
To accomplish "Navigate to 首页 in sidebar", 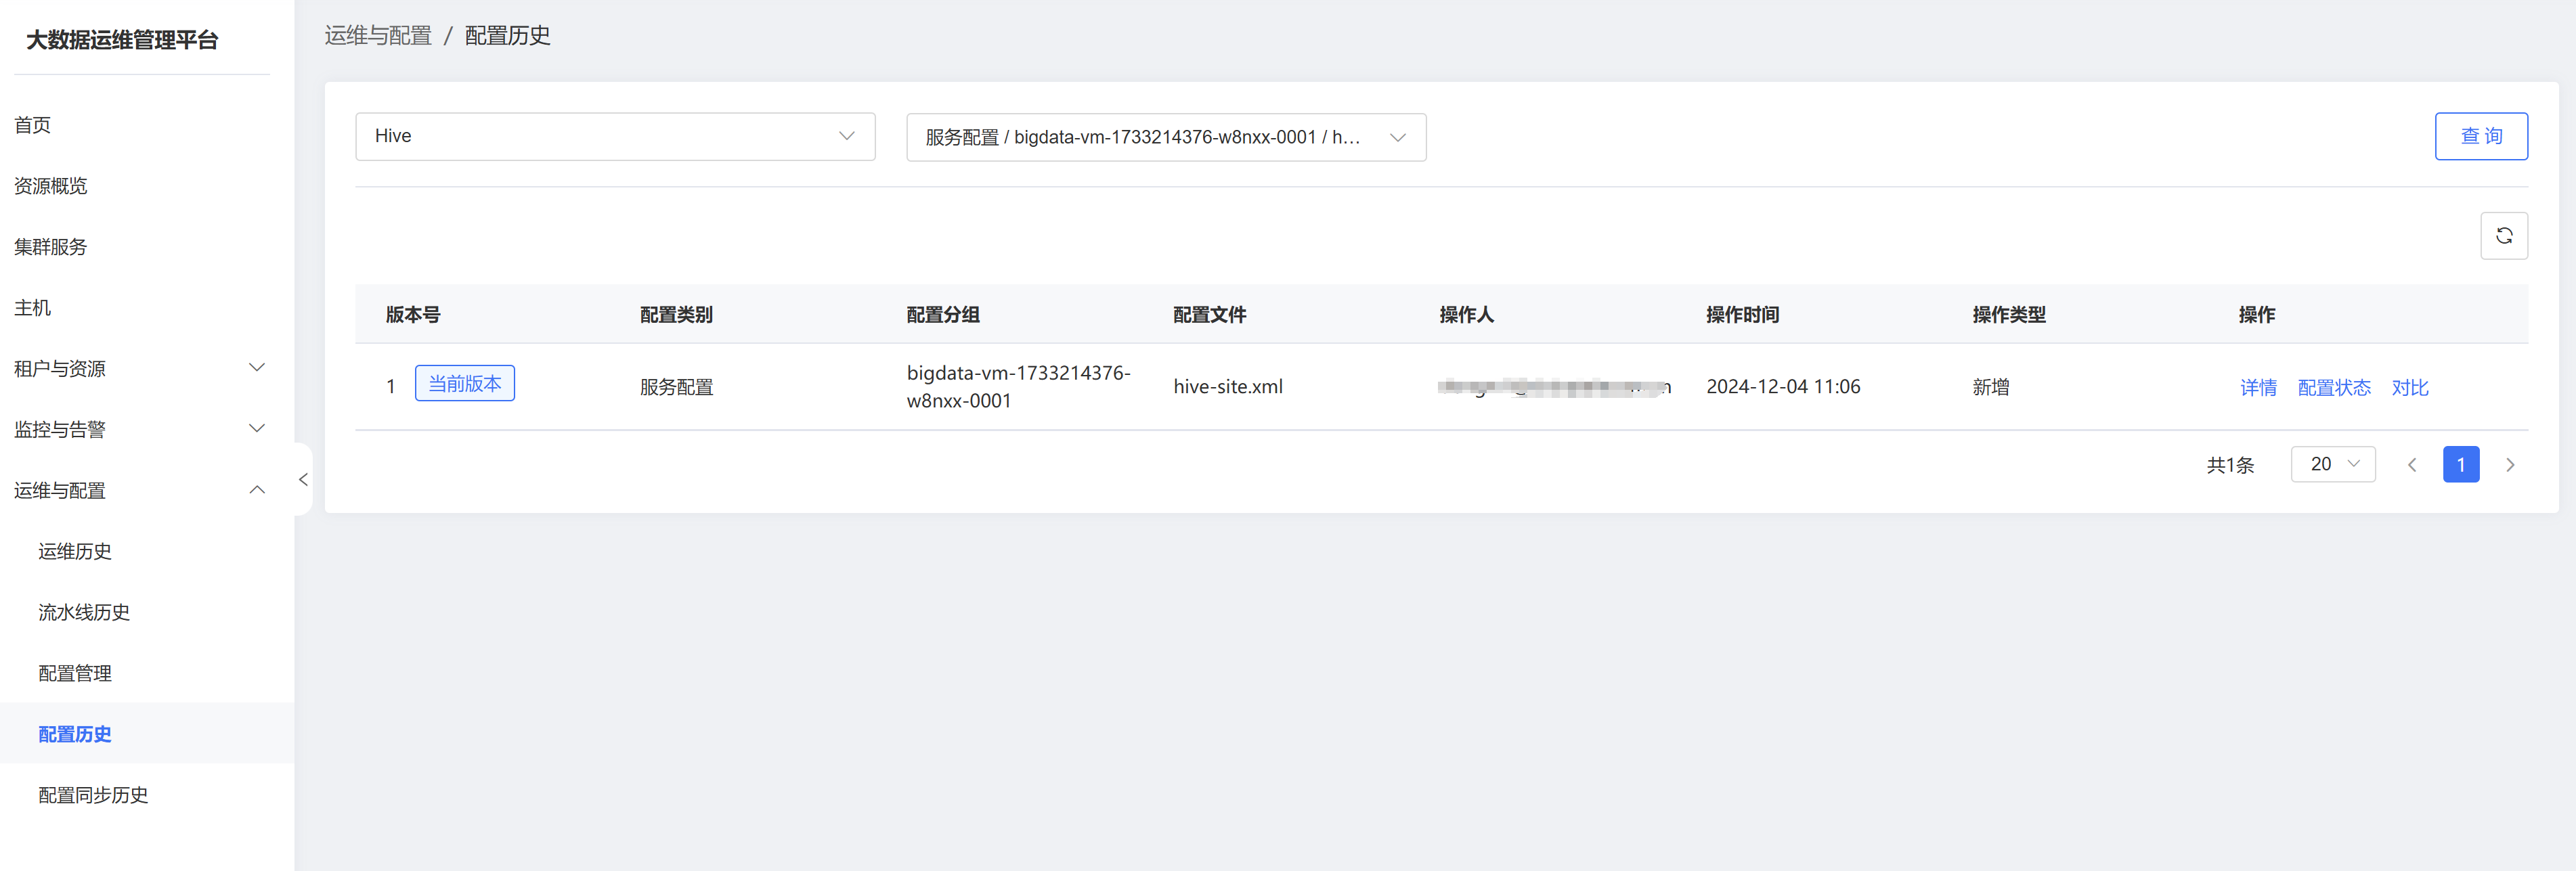I will pyautogui.click(x=33, y=125).
